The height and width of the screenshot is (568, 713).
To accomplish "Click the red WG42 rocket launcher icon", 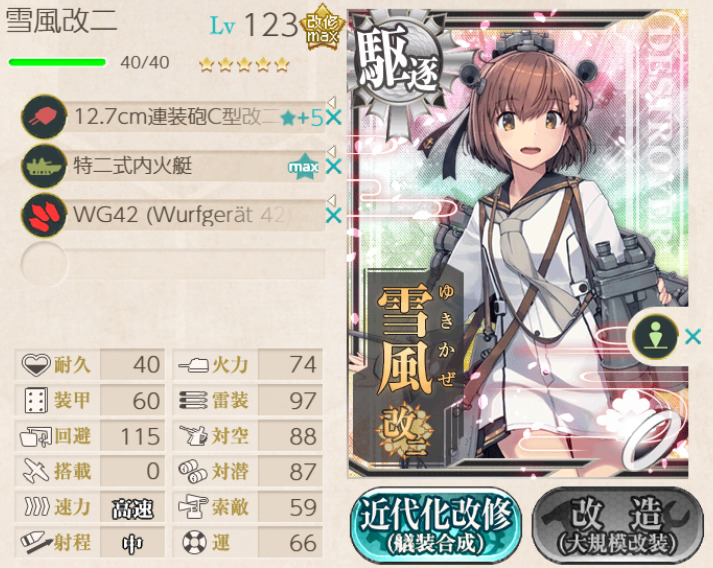I will pos(44,215).
